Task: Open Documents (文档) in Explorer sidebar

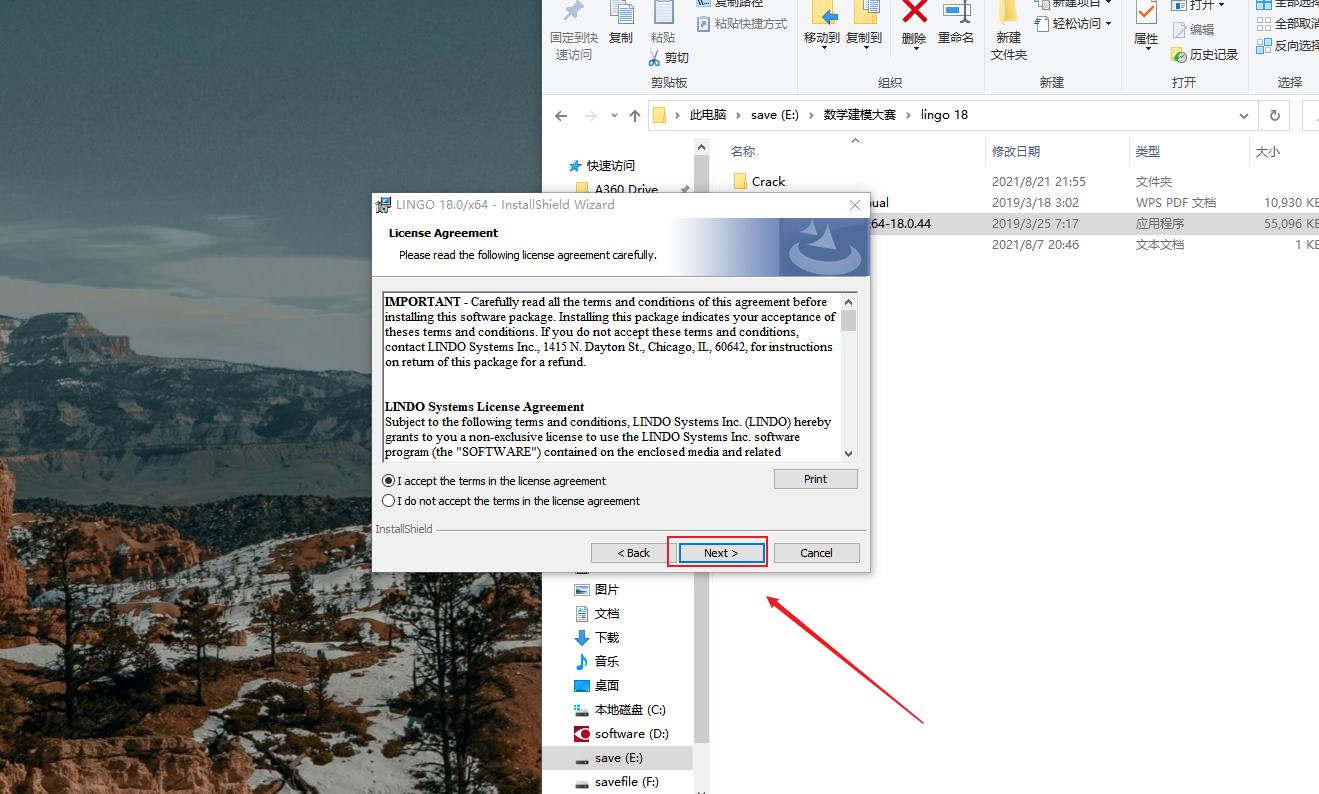Action: (x=606, y=614)
